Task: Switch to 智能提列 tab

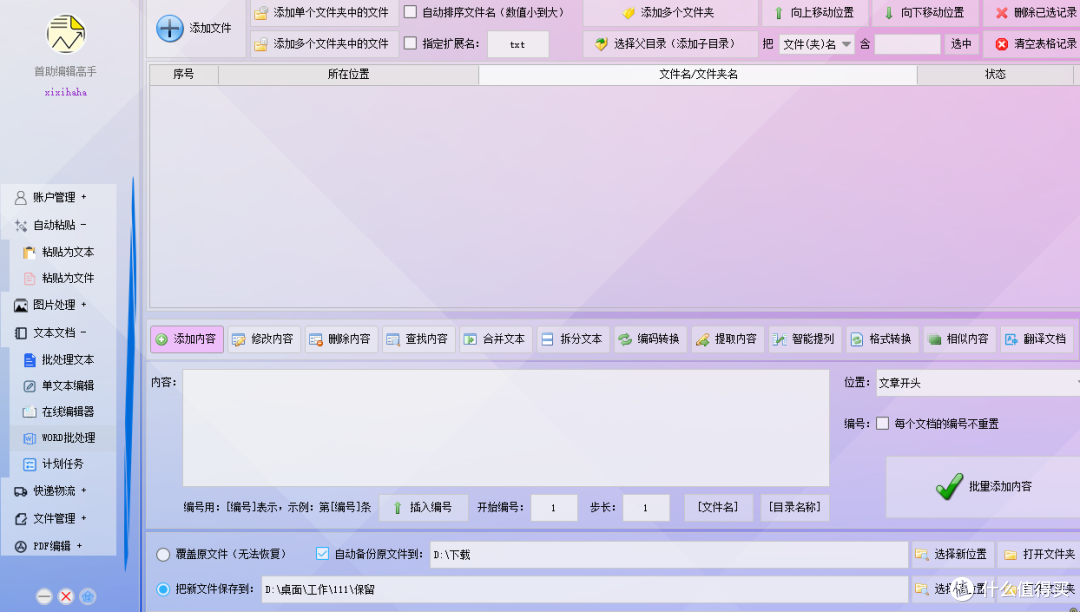Action: (805, 339)
